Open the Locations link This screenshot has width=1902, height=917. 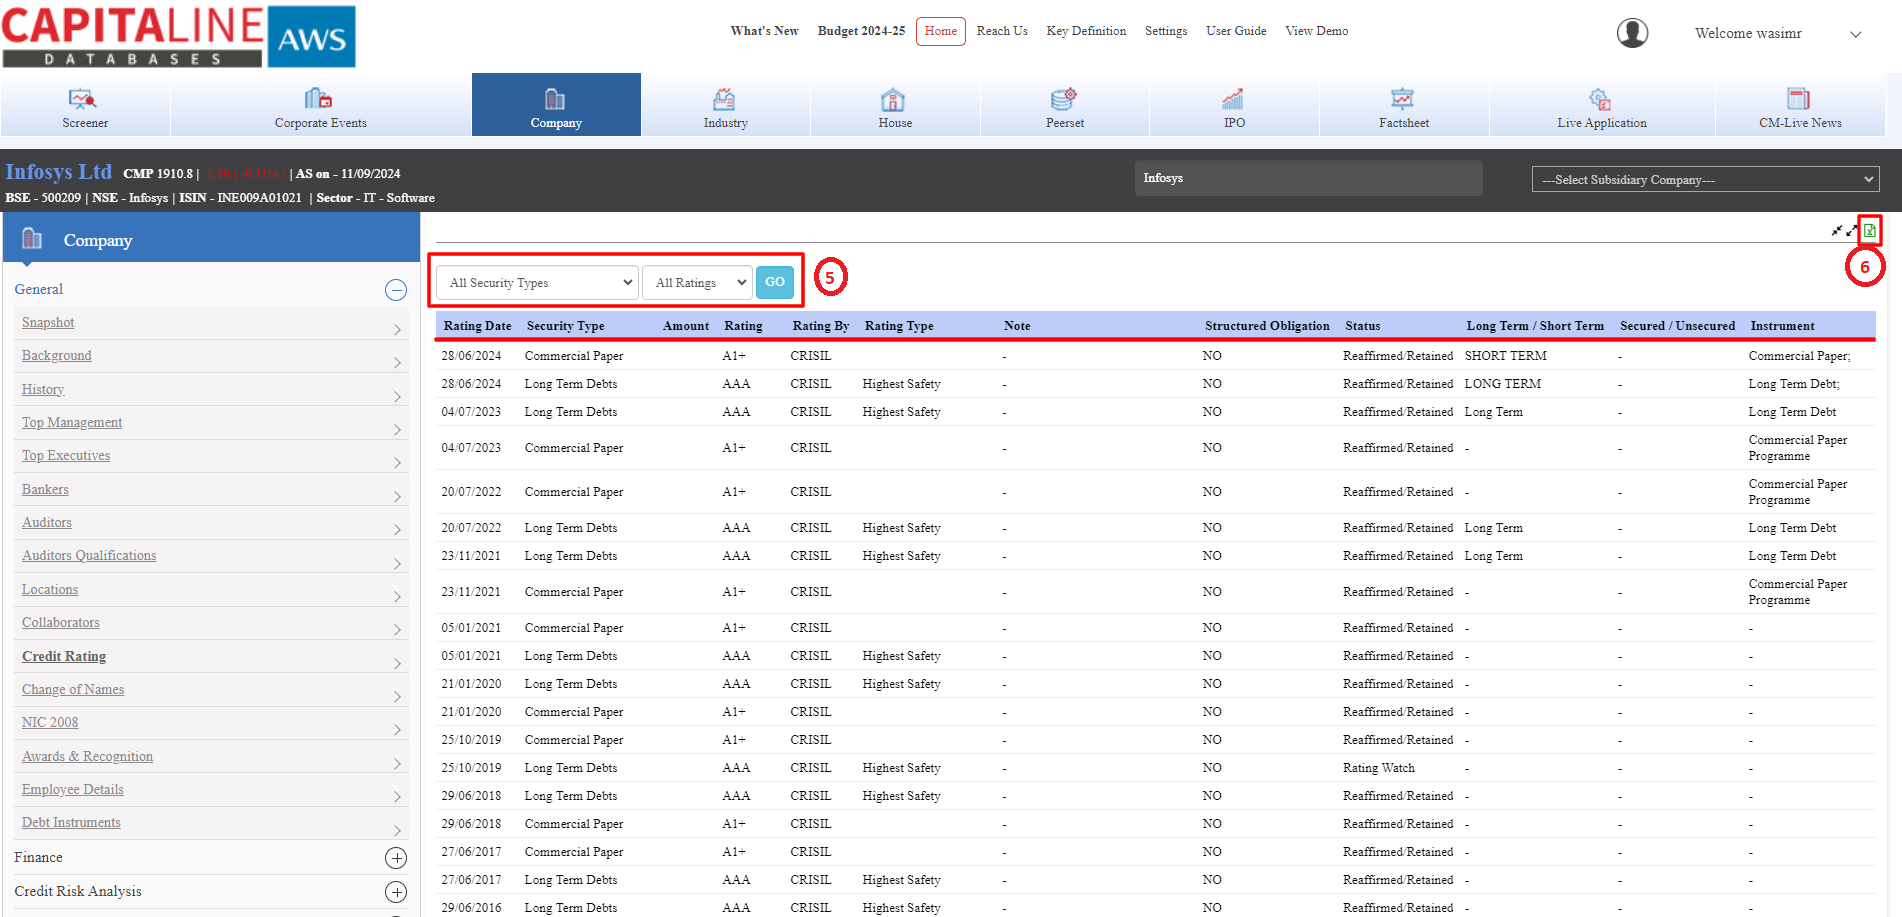point(50,589)
